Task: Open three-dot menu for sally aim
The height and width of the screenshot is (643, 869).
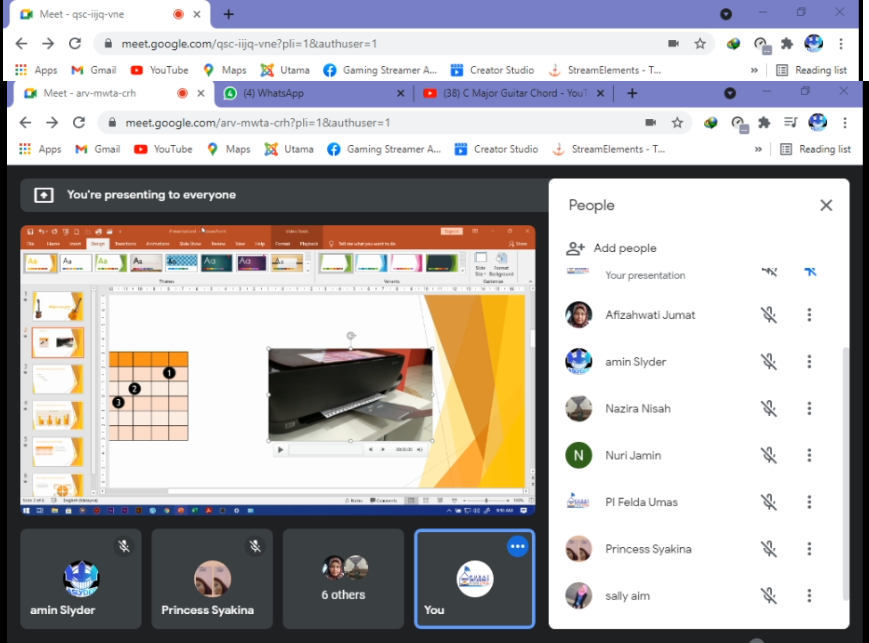Action: [809, 596]
